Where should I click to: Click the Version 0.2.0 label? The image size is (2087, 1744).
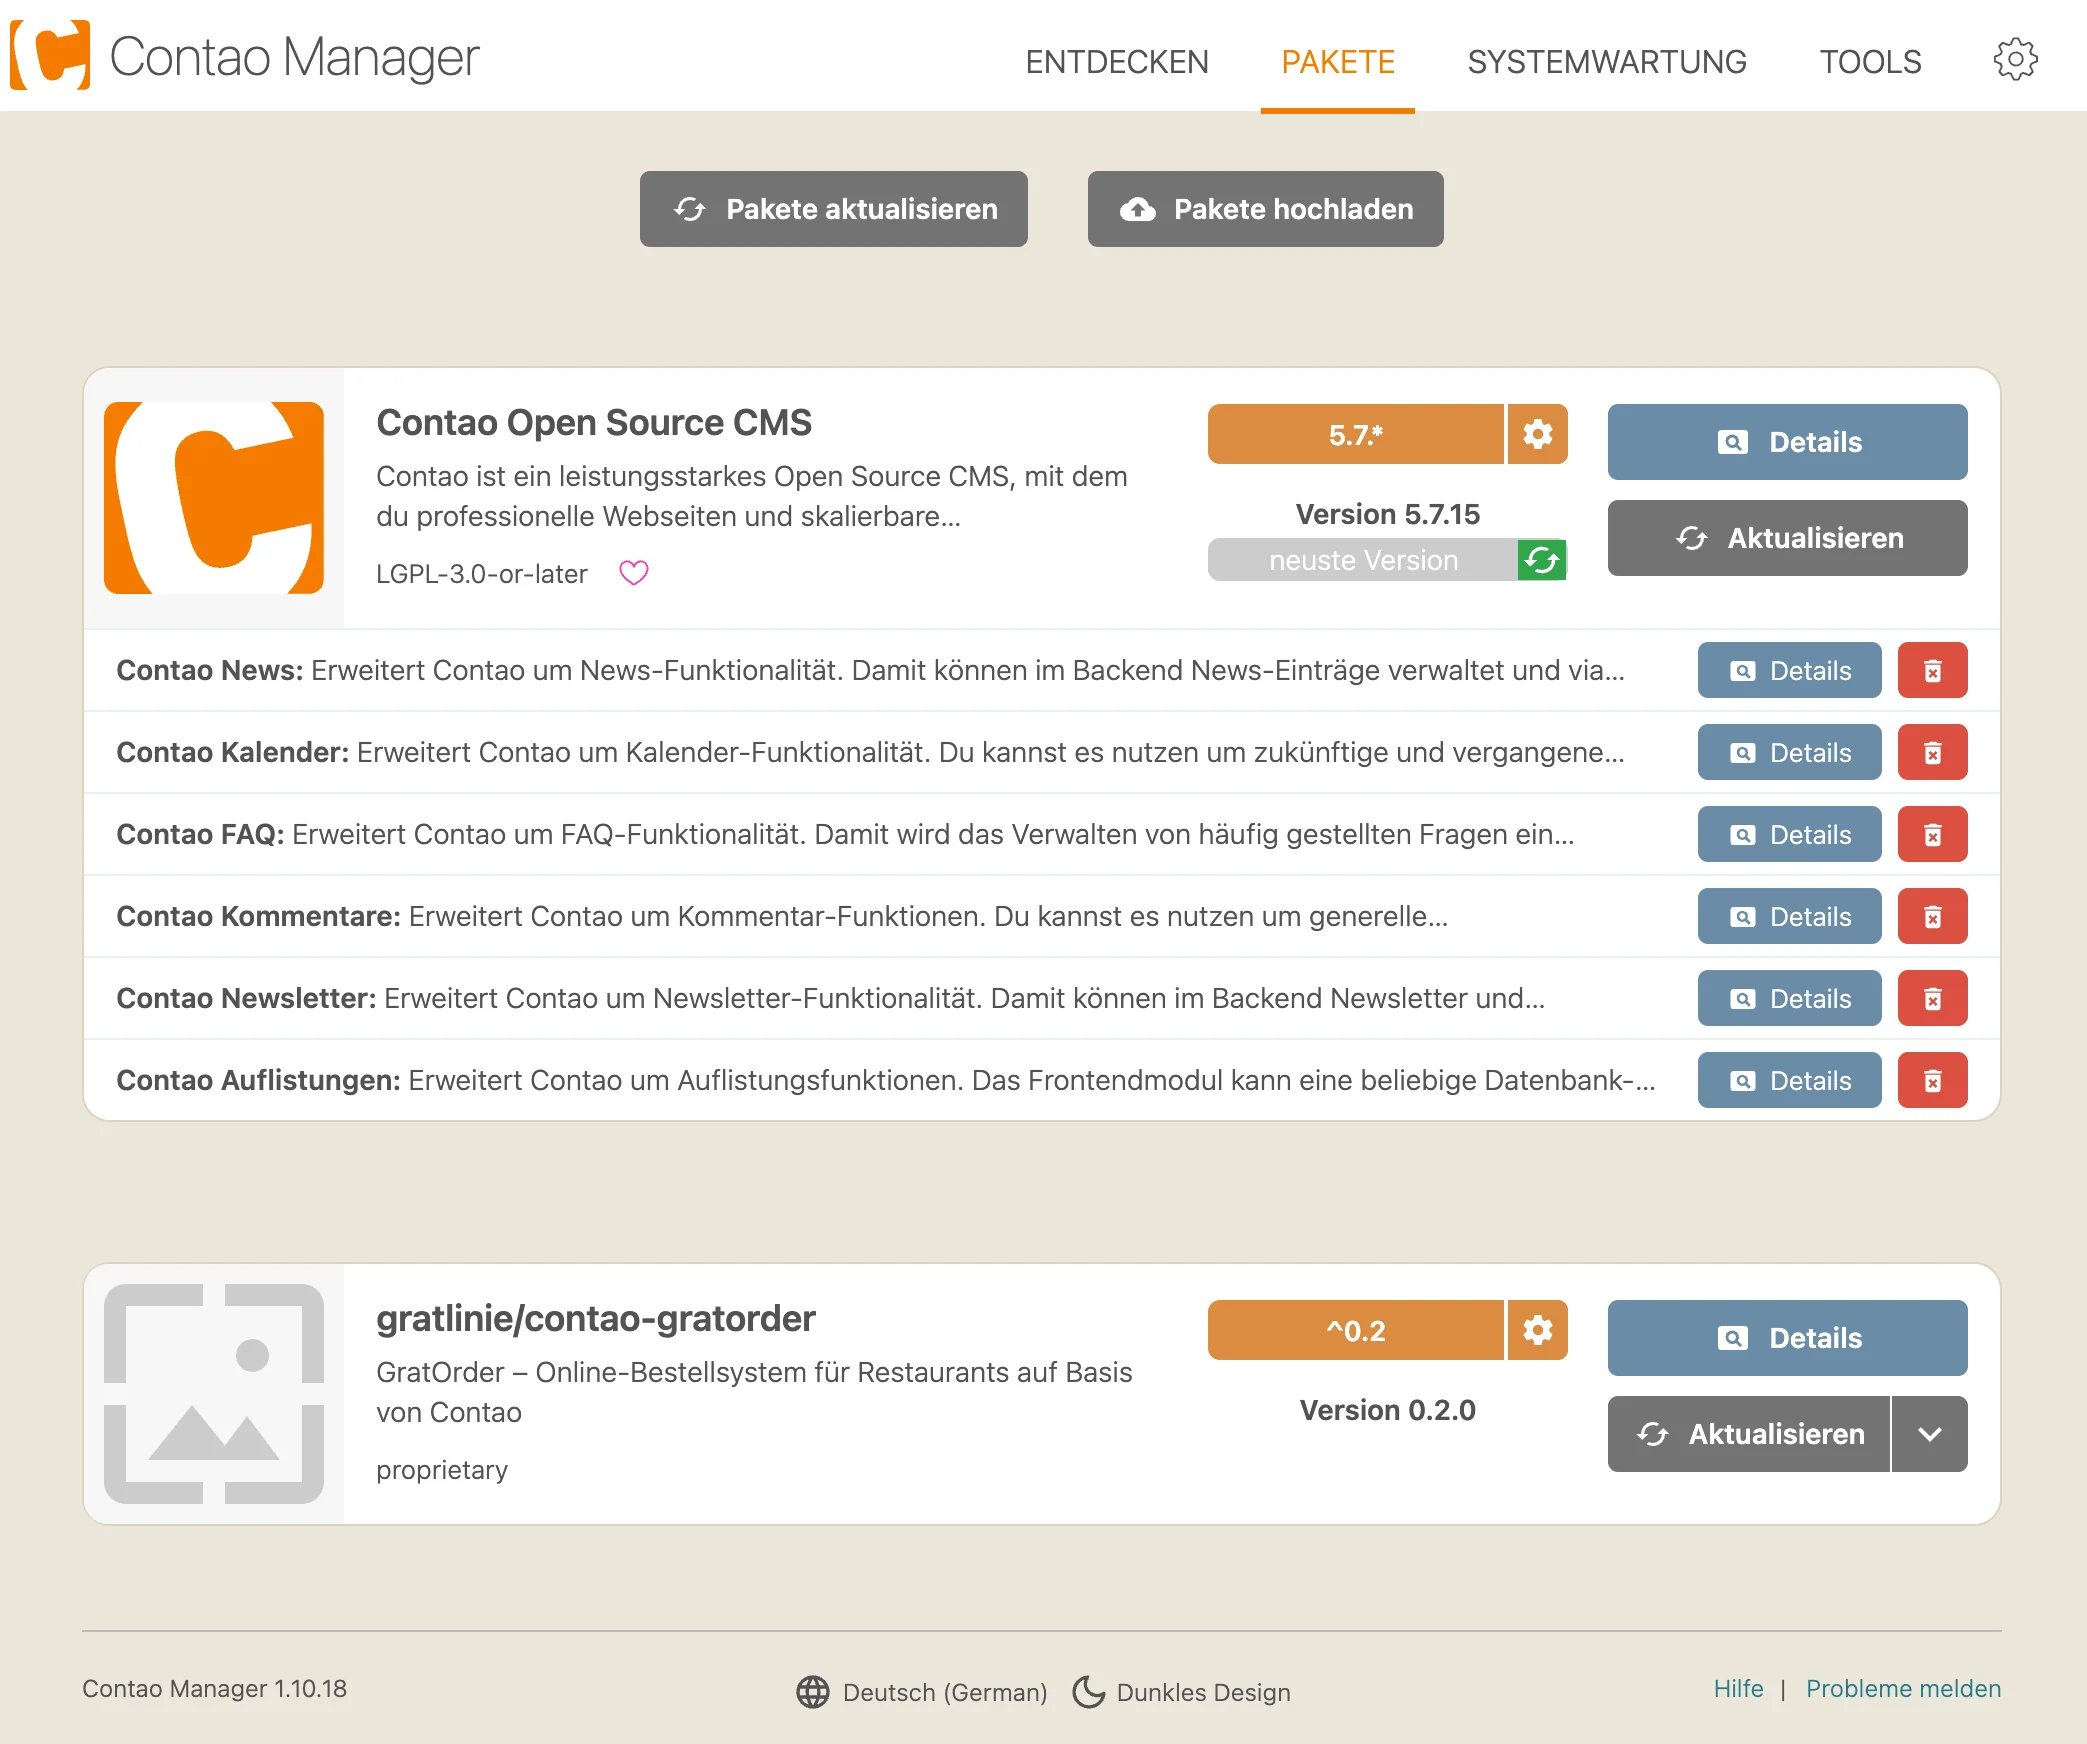pos(1388,1410)
